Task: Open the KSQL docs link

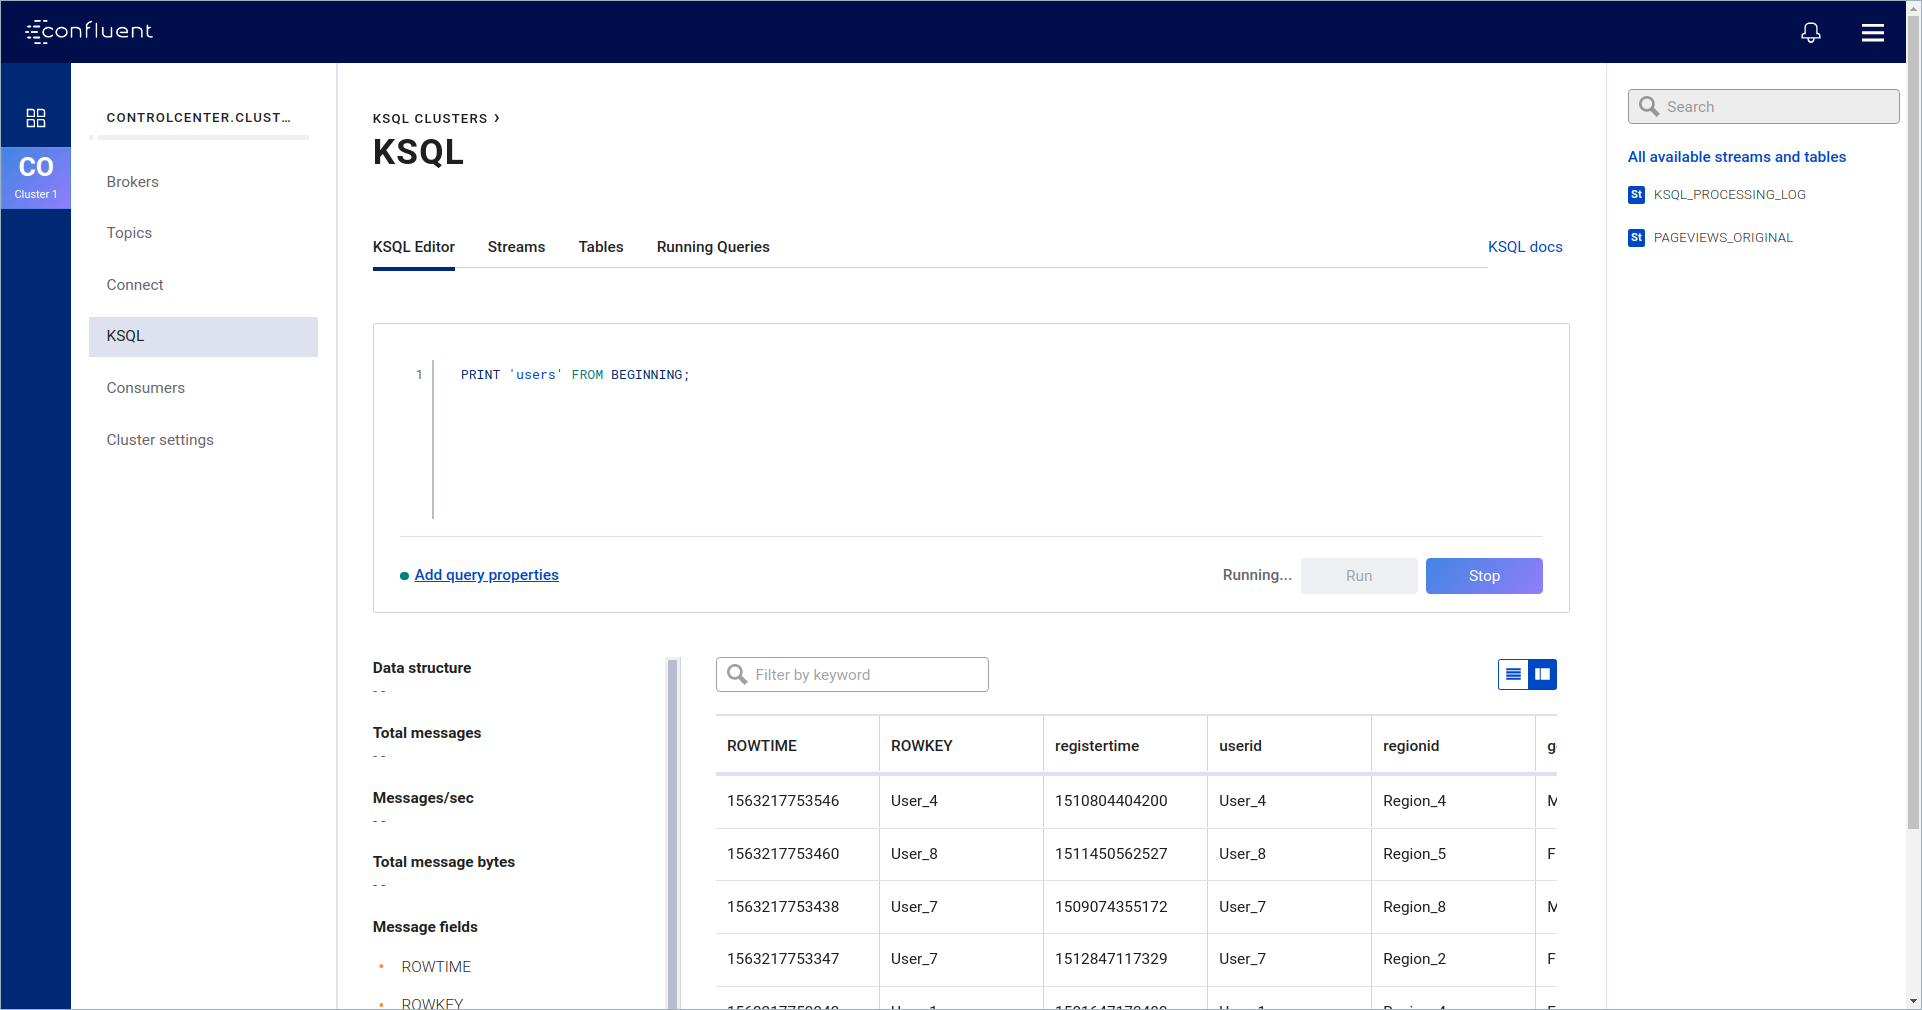Action: 1524,247
